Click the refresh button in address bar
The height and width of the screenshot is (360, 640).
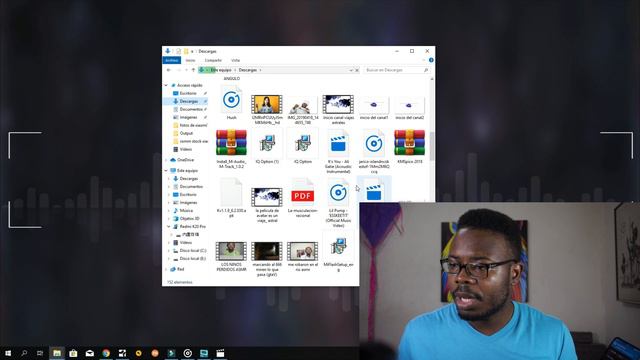[x=357, y=70]
